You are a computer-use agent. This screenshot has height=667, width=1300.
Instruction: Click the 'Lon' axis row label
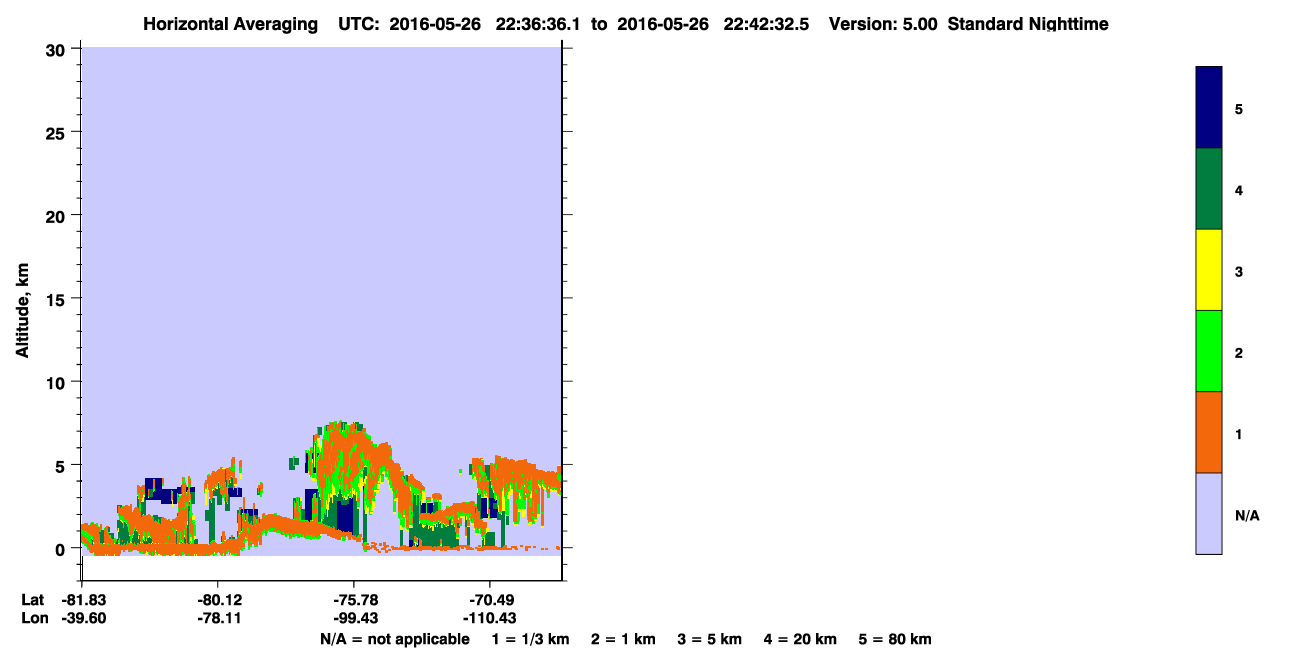click(x=34, y=619)
